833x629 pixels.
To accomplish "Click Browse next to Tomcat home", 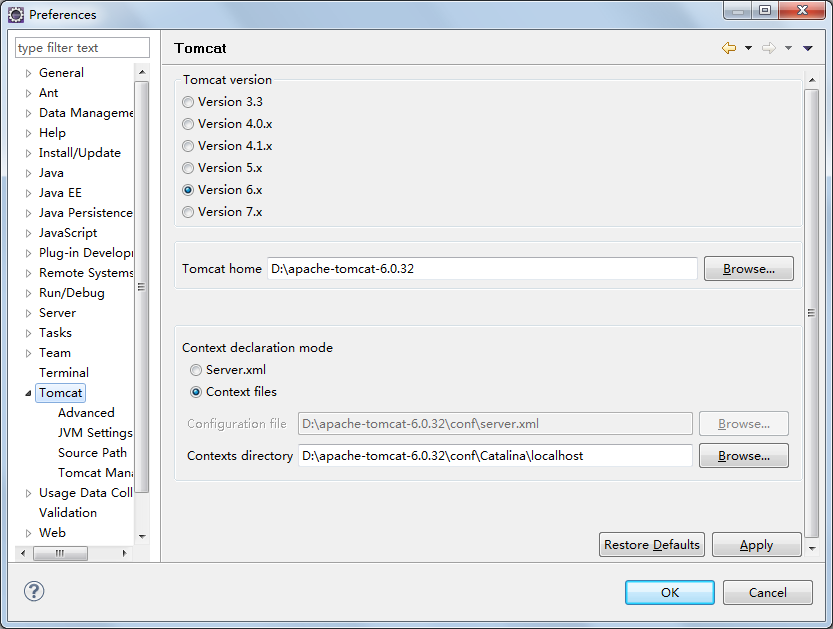I will pos(749,269).
